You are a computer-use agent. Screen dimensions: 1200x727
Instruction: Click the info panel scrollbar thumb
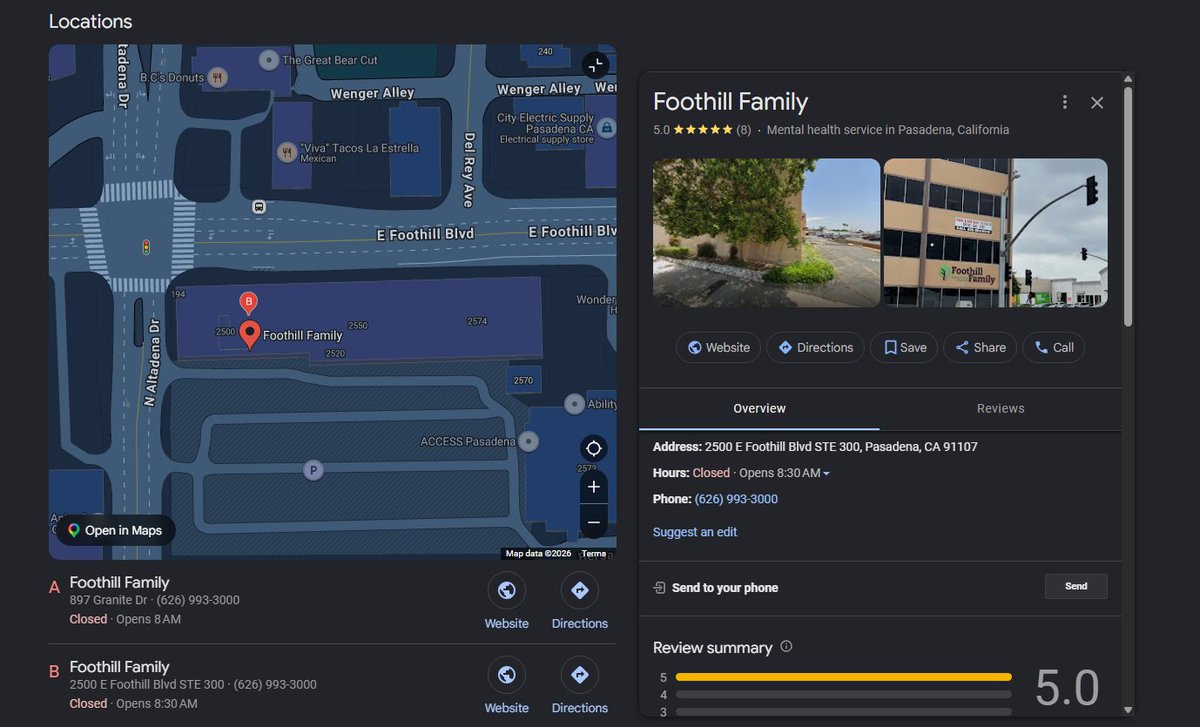[1128, 205]
